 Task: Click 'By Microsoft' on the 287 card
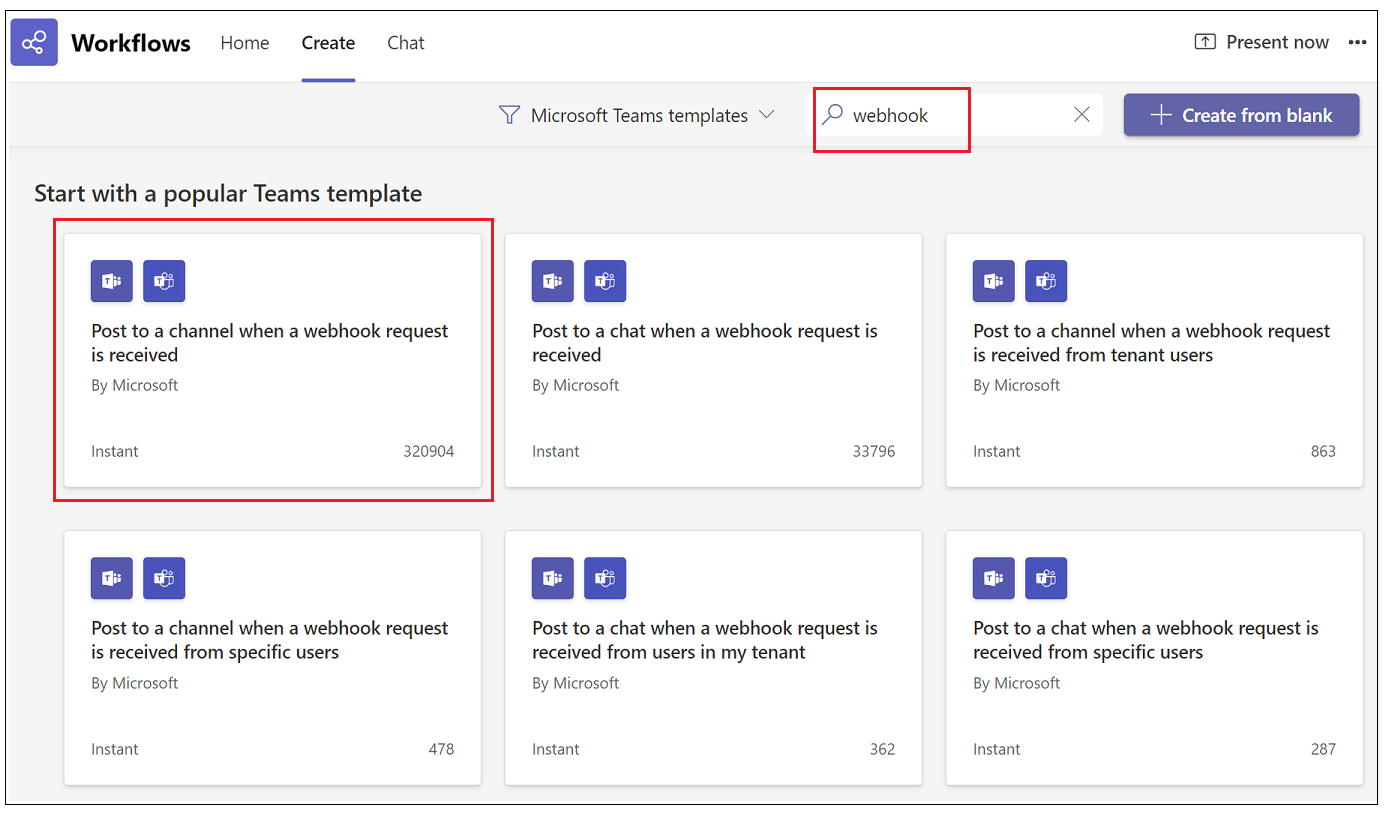click(1017, 683)
